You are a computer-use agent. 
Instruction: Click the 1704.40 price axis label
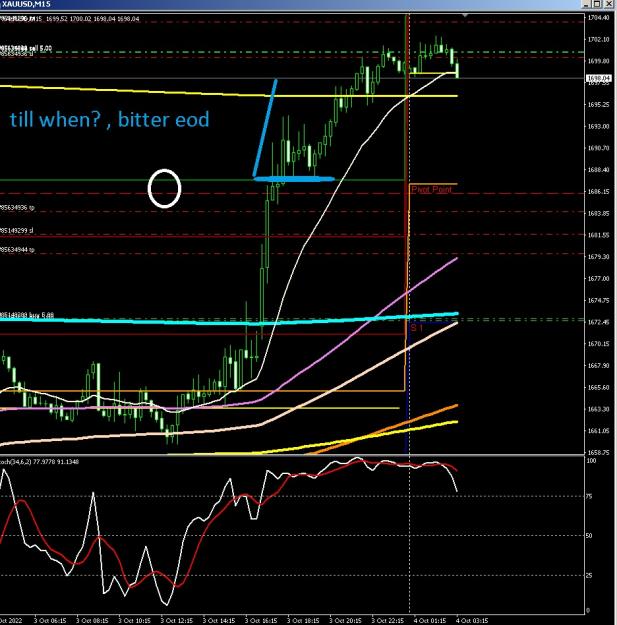(x=598, y=18)
